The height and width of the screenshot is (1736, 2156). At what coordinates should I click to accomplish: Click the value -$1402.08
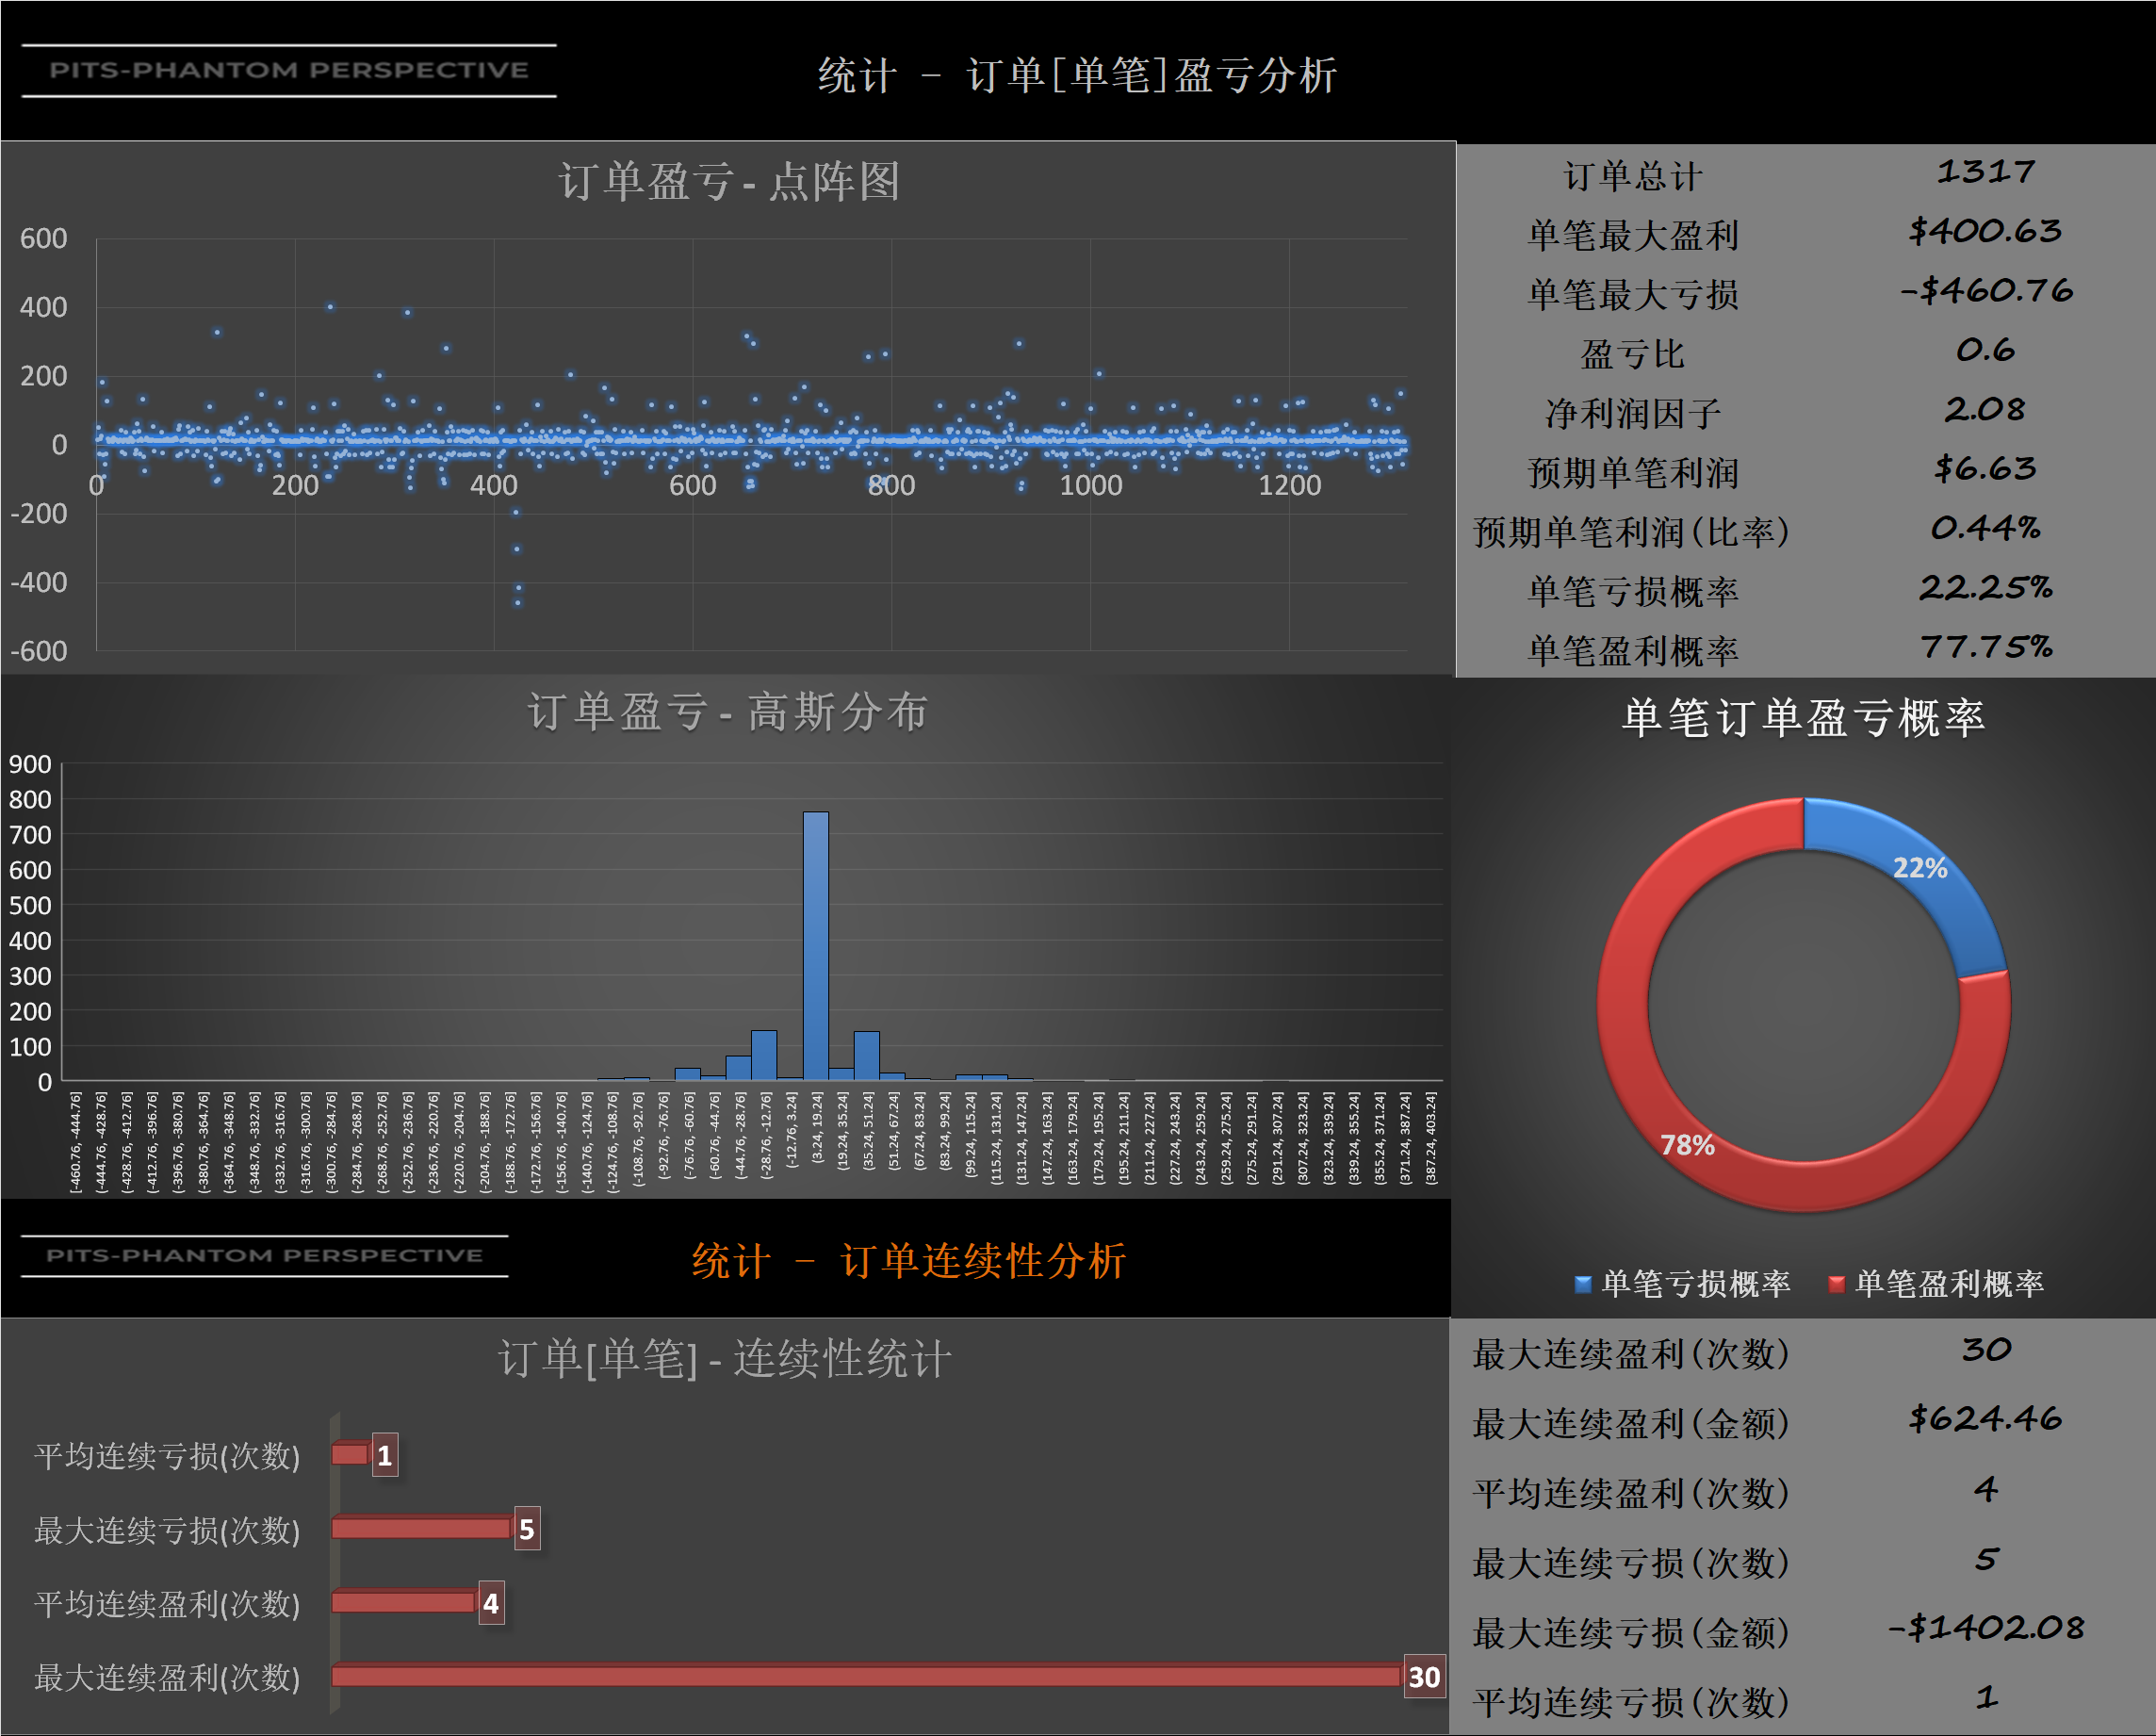(x=1986, y=1627)
